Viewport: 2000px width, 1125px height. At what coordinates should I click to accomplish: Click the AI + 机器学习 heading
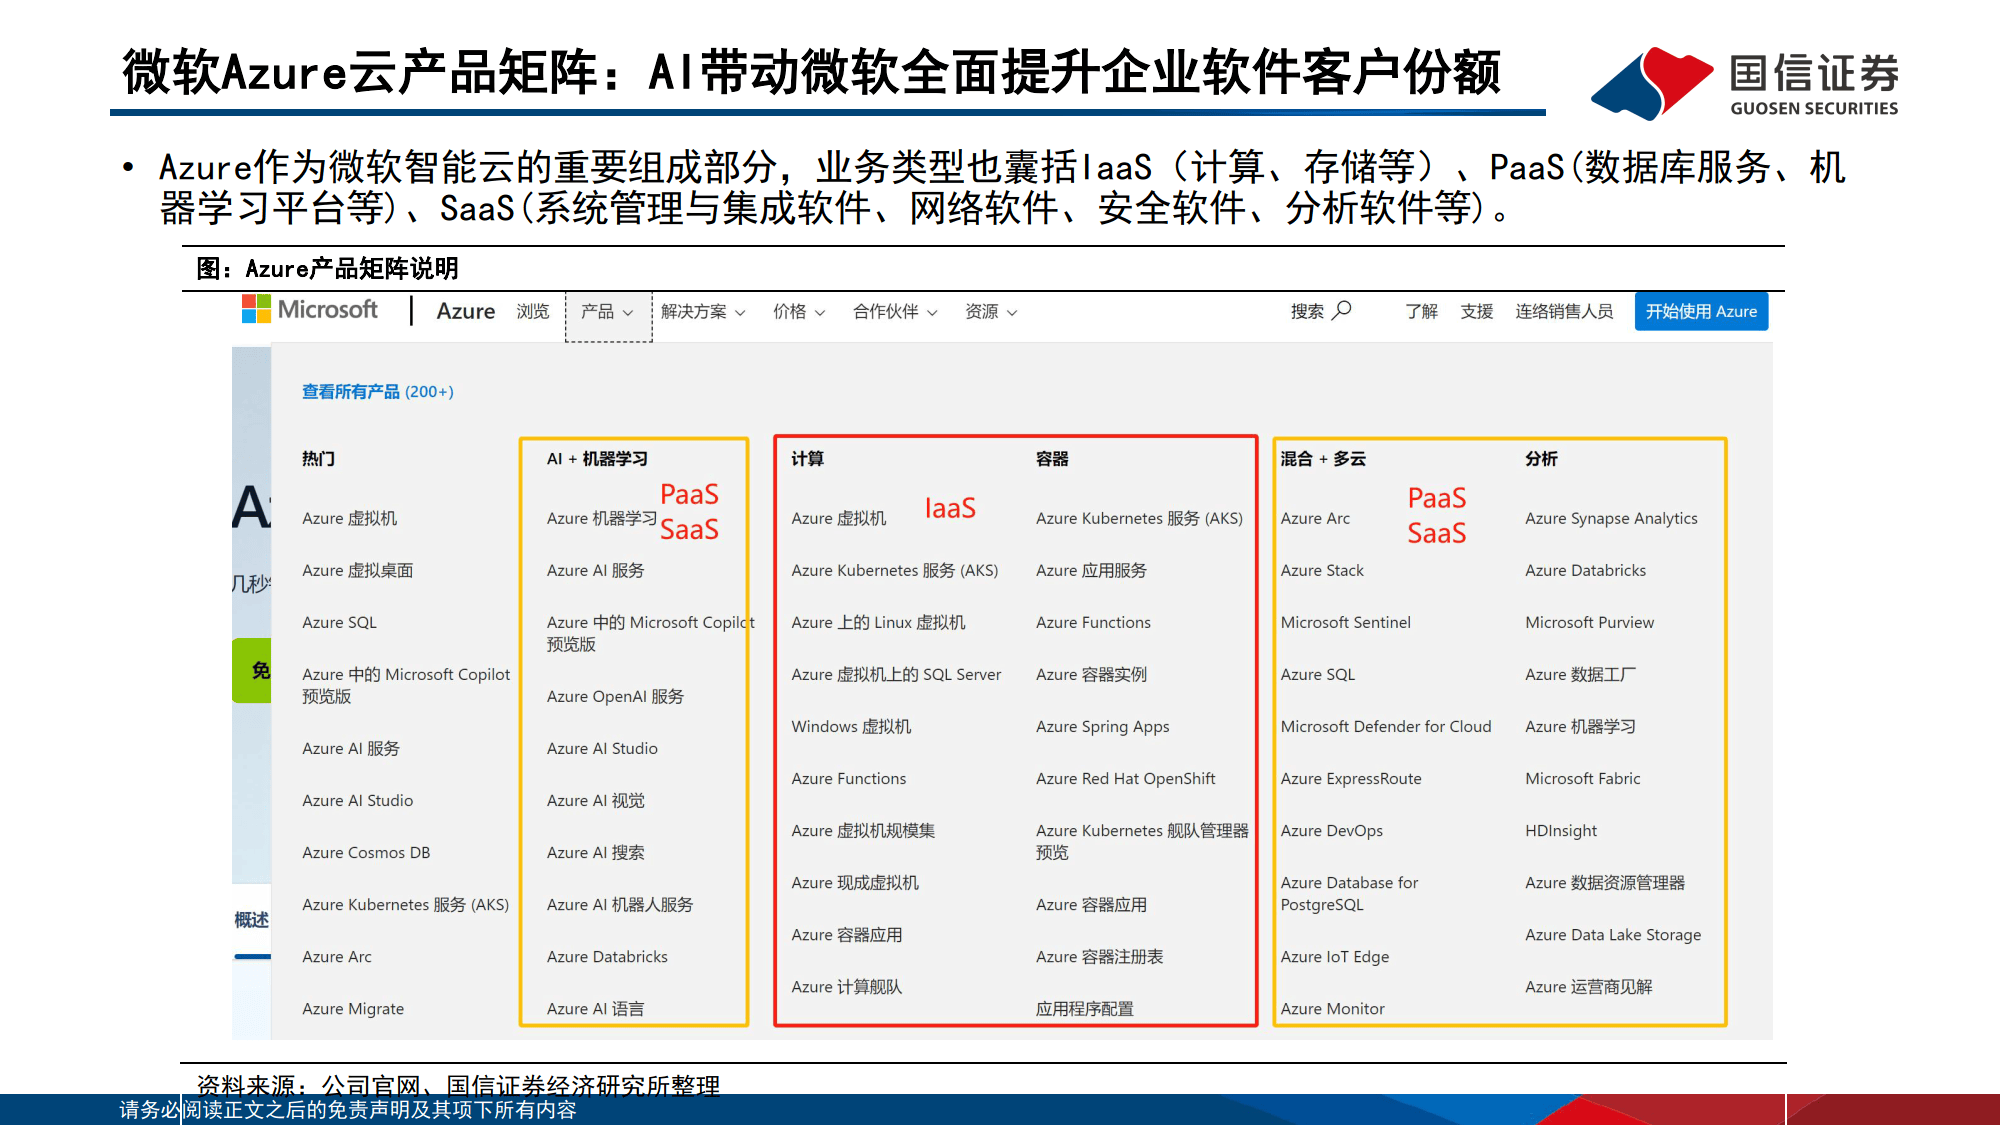(x=597, y=458)
